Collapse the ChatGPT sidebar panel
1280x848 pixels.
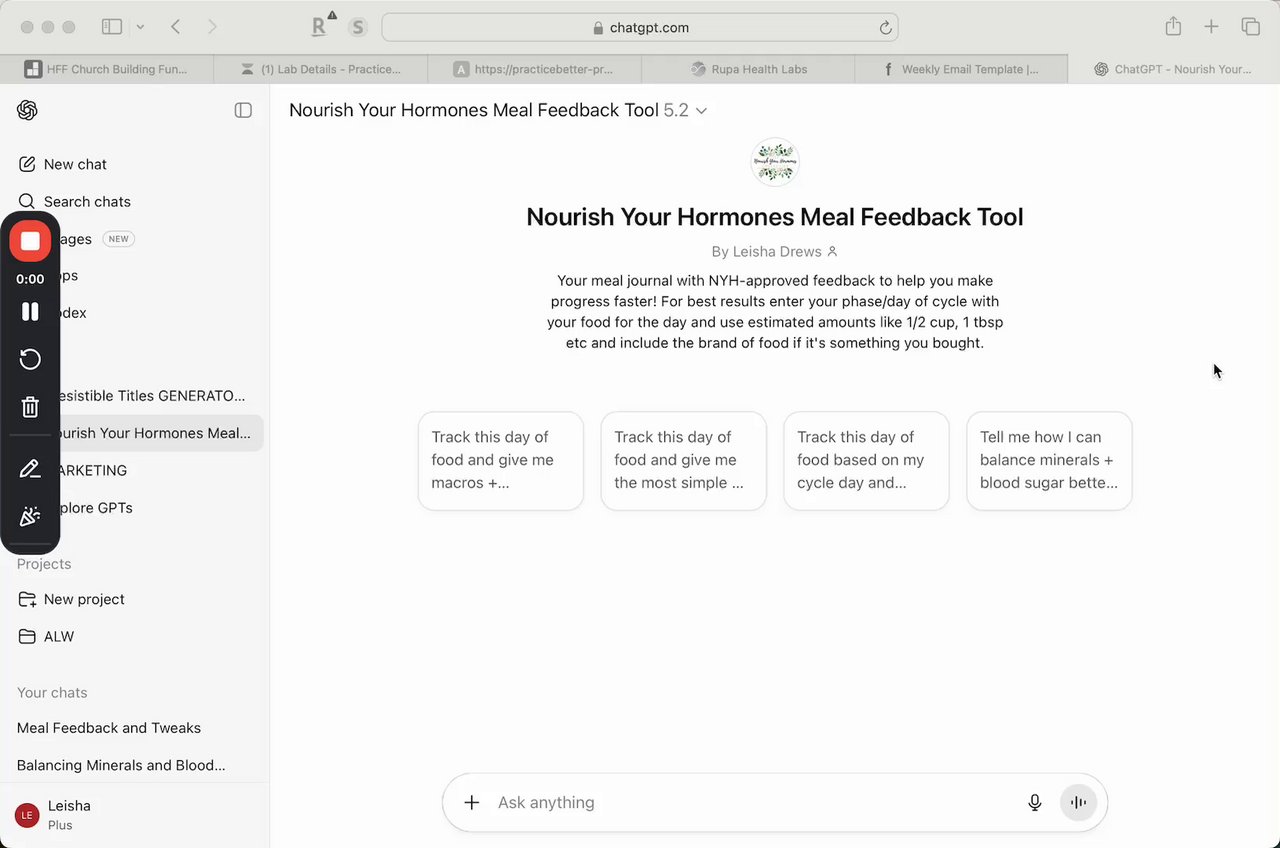click(x=243, y=110)
